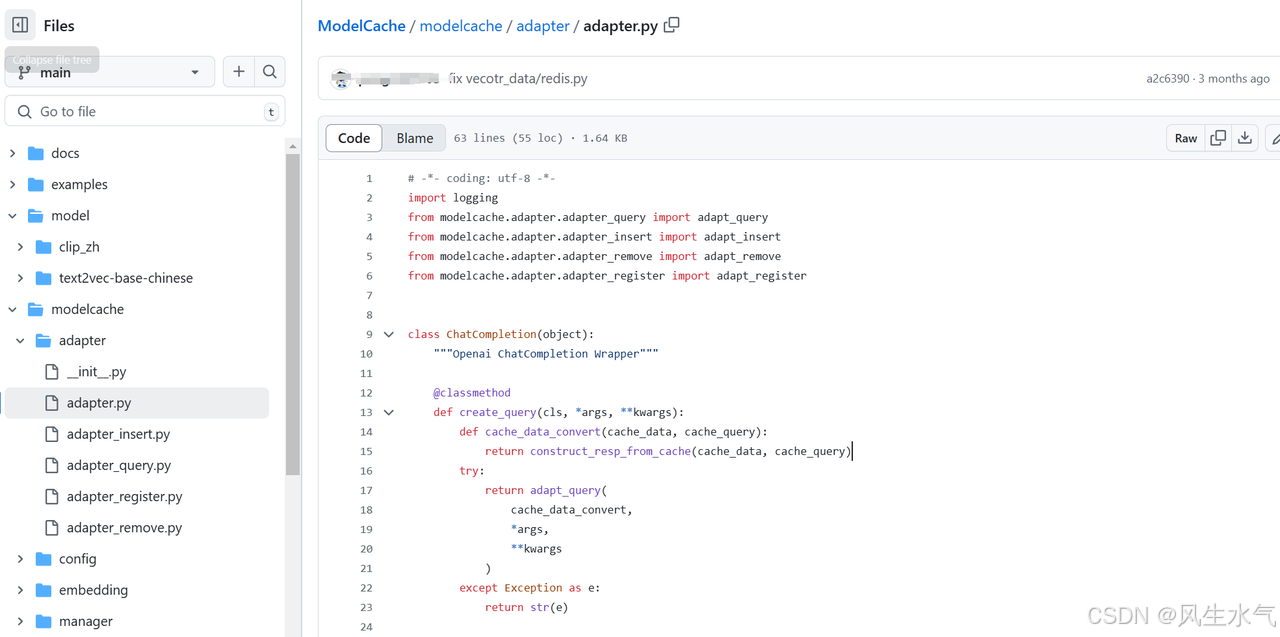The width and height of the screenshot is (1280, 637).
Task: Open search in file tree
Action: (270, 72)
